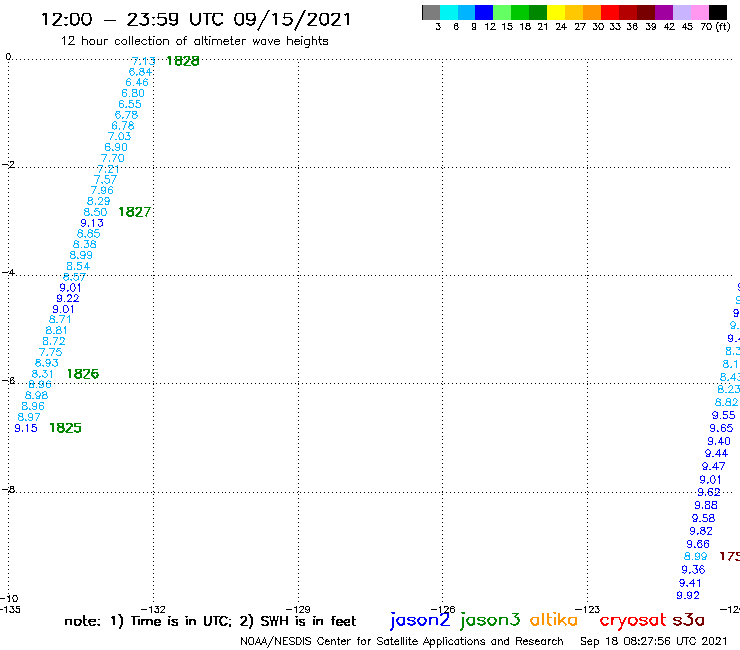
Task: Click the 8.97 wave height value
Action: click(29, 417)
